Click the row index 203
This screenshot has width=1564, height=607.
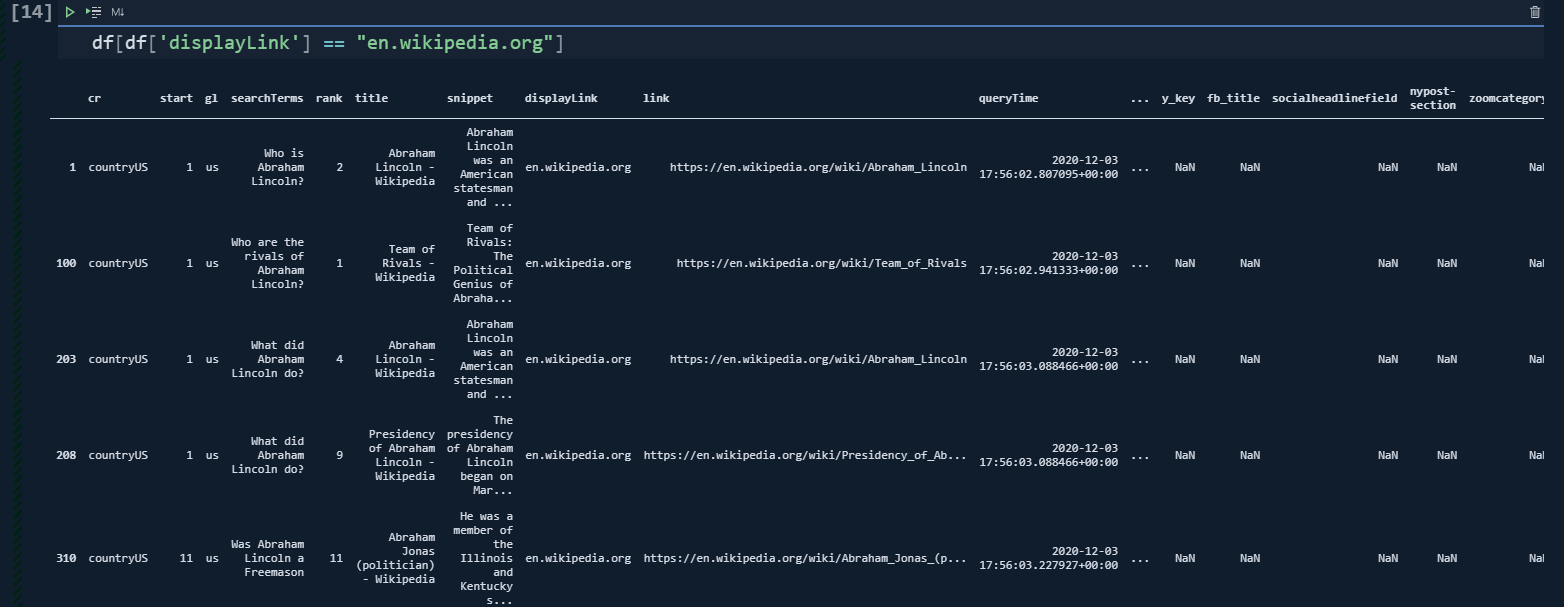point(66,359)
